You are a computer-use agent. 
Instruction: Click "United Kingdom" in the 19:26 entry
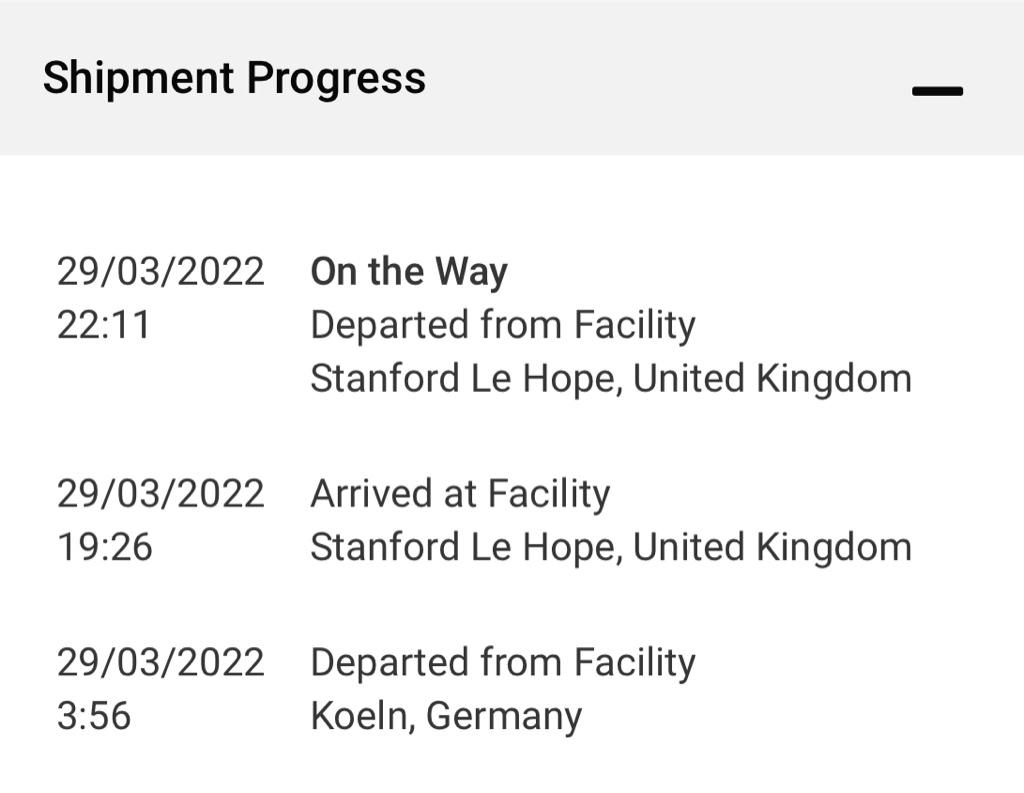[x=773, y=547]
